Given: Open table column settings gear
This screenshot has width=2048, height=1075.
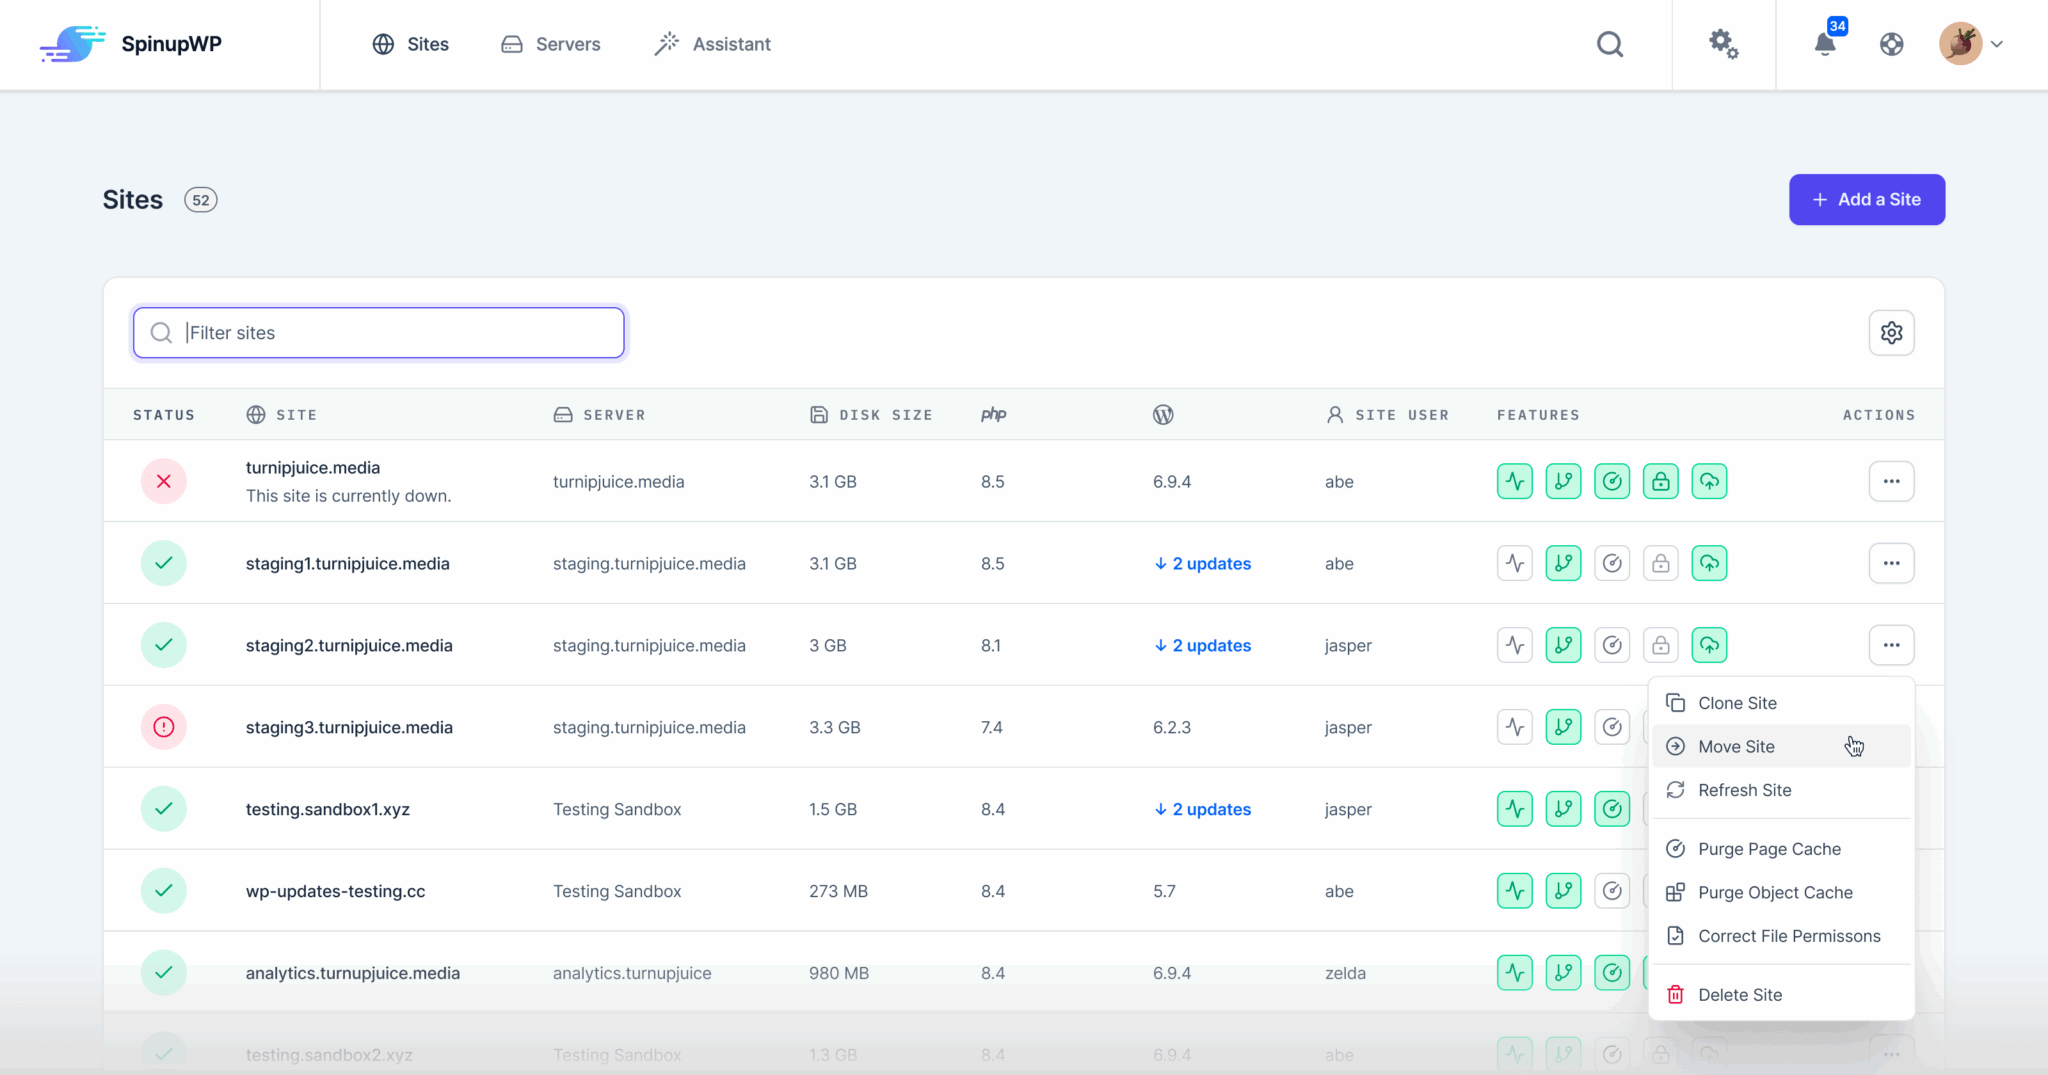Looking at the screenshot, I should coord(1891,333).
